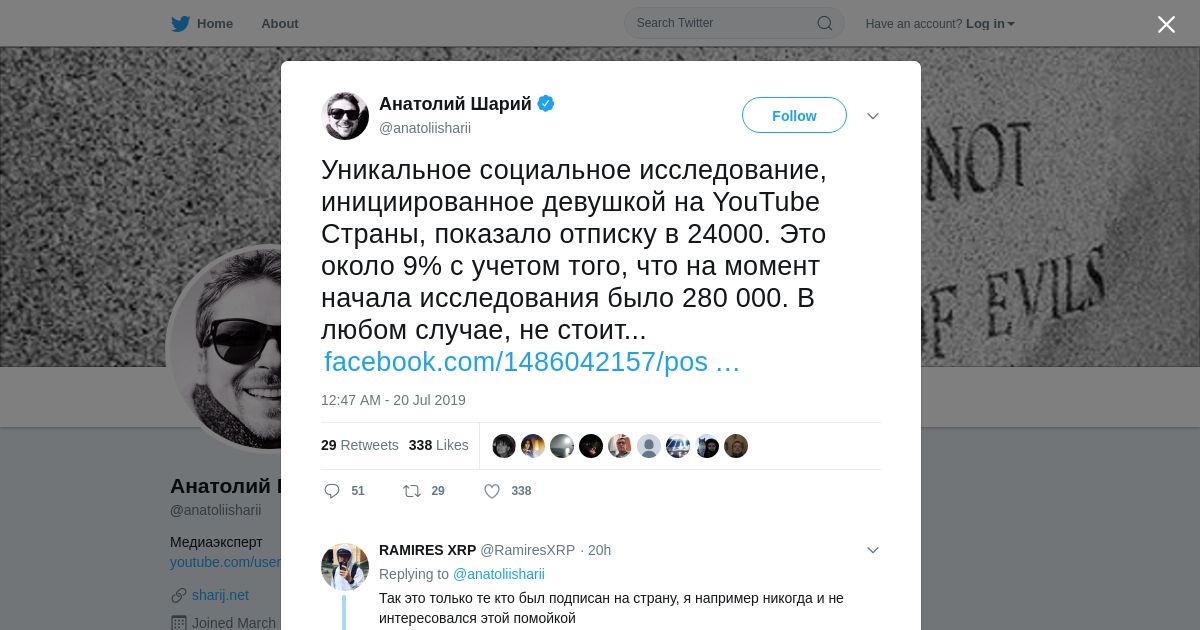Expand the options chevron on RAMIRES XRP reply
Screen dimensions: 1200x630
[x=873, y=550]
